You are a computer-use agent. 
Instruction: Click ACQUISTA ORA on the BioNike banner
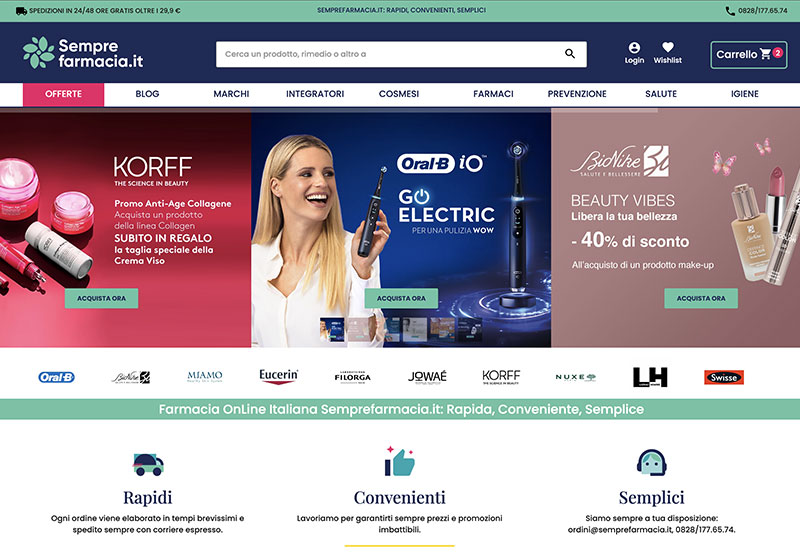701,298
